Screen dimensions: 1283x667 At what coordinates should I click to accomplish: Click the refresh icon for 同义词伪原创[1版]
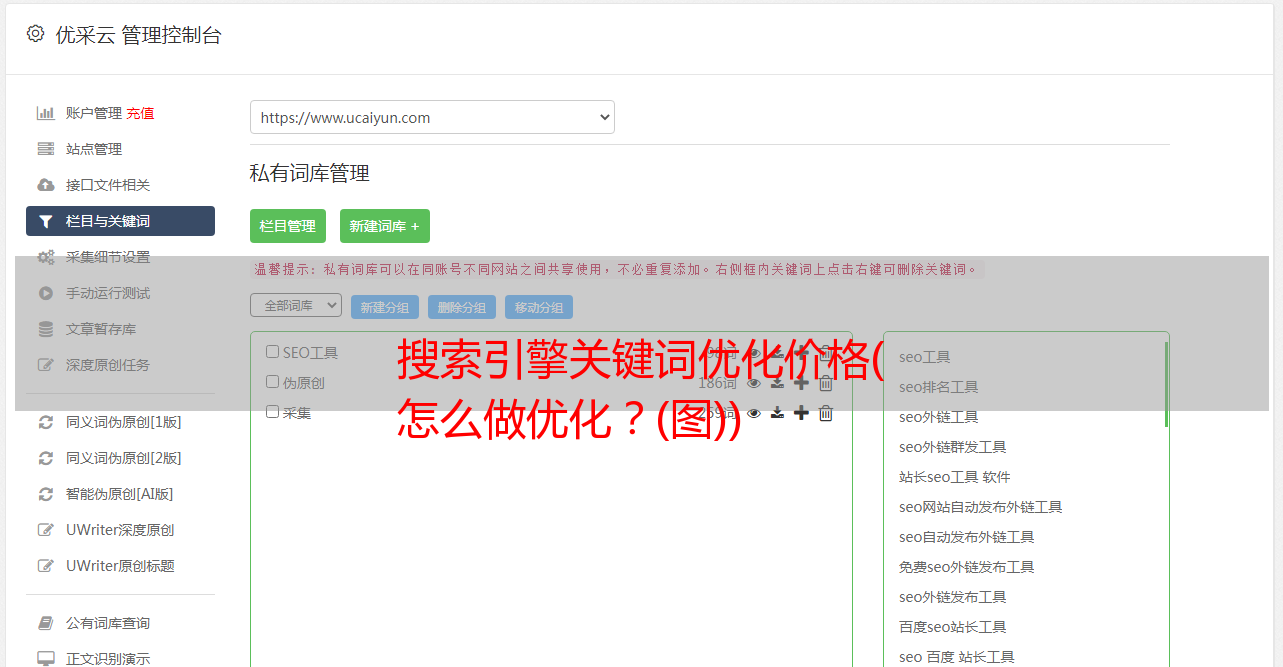click(x=45, y=422)
